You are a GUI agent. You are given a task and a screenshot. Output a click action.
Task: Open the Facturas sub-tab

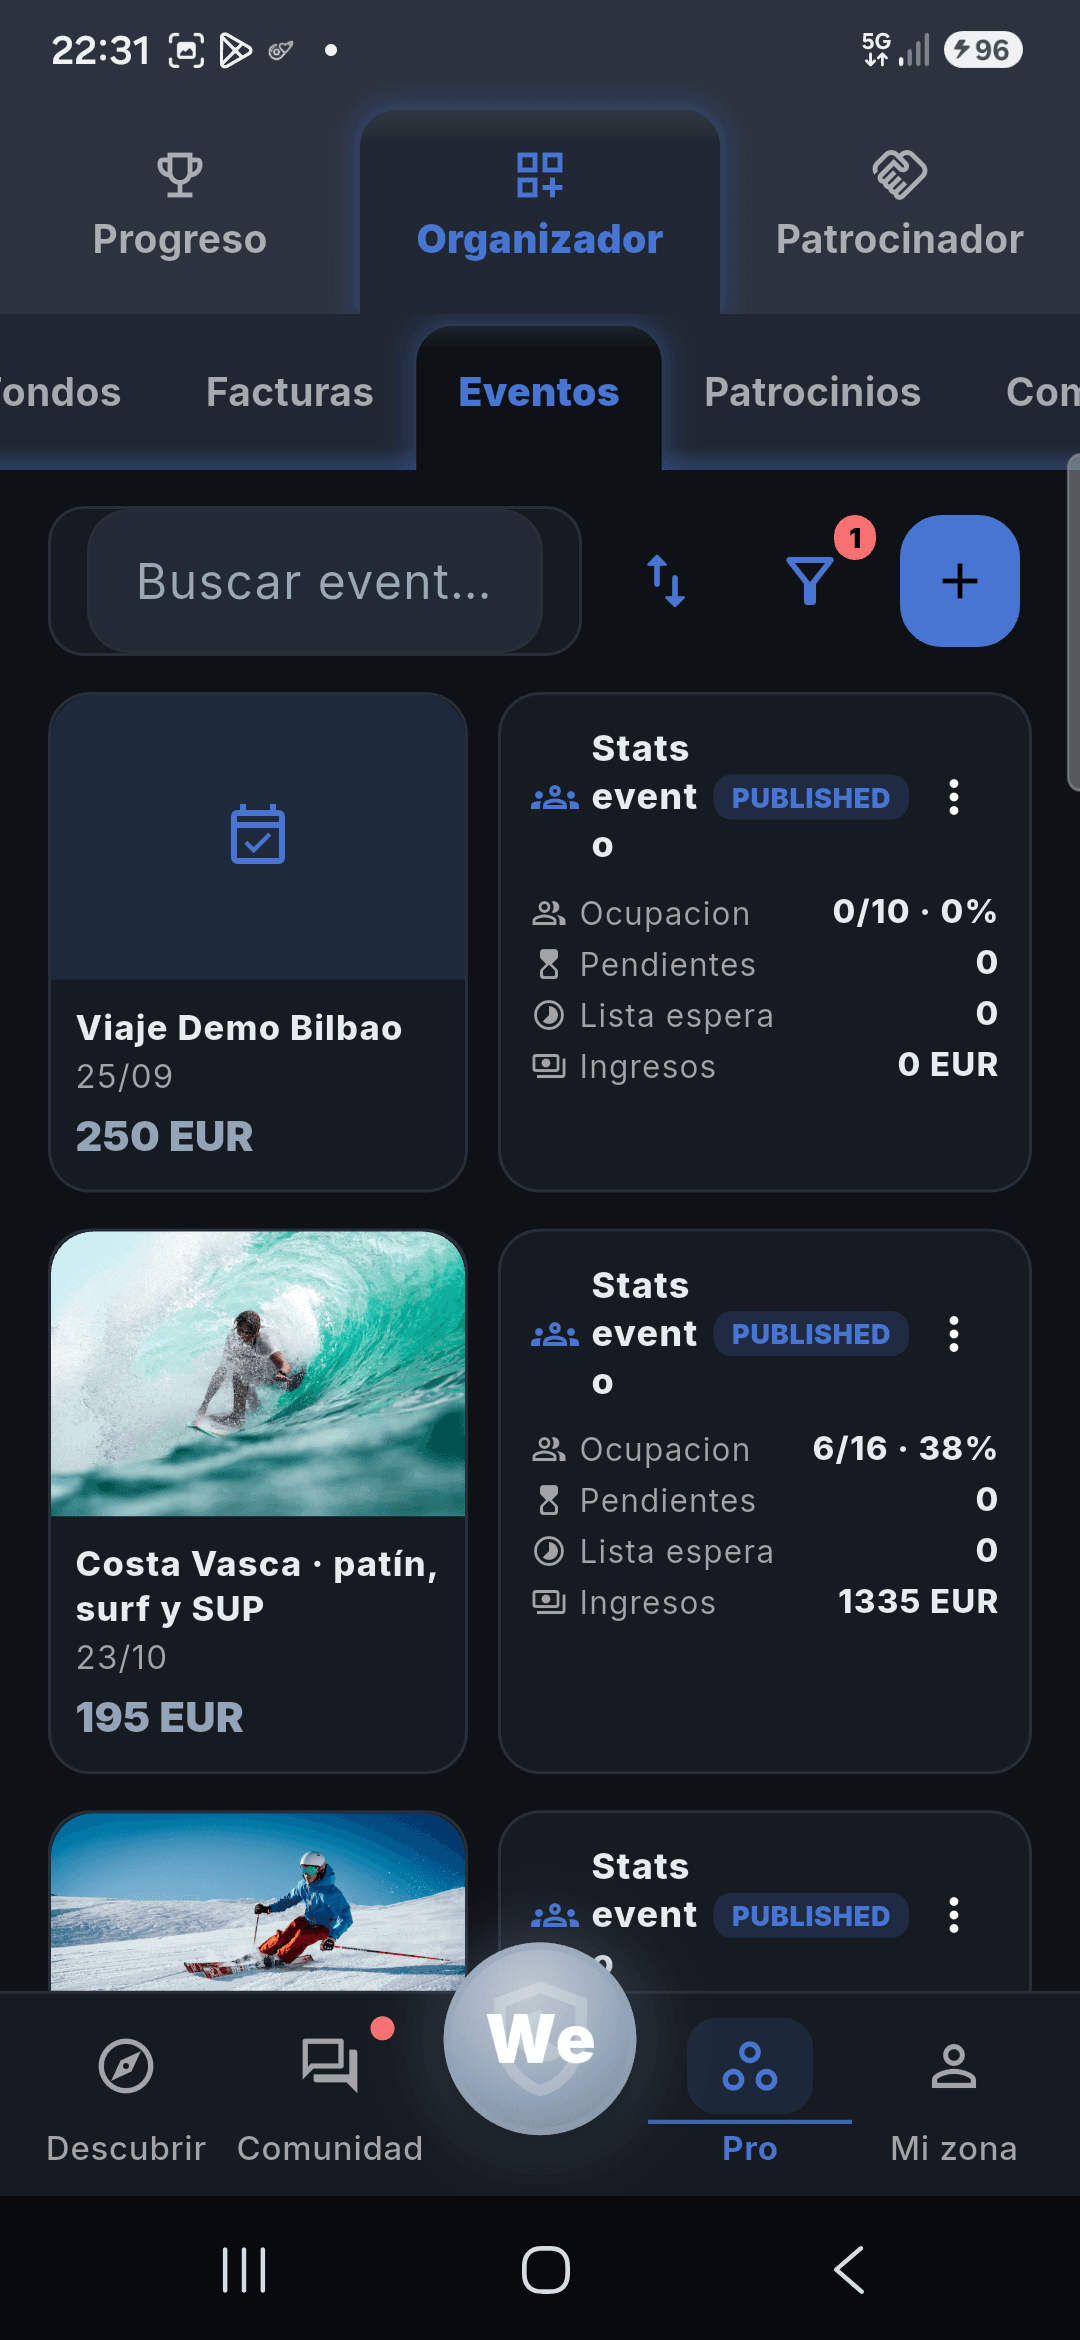(290, 392)
